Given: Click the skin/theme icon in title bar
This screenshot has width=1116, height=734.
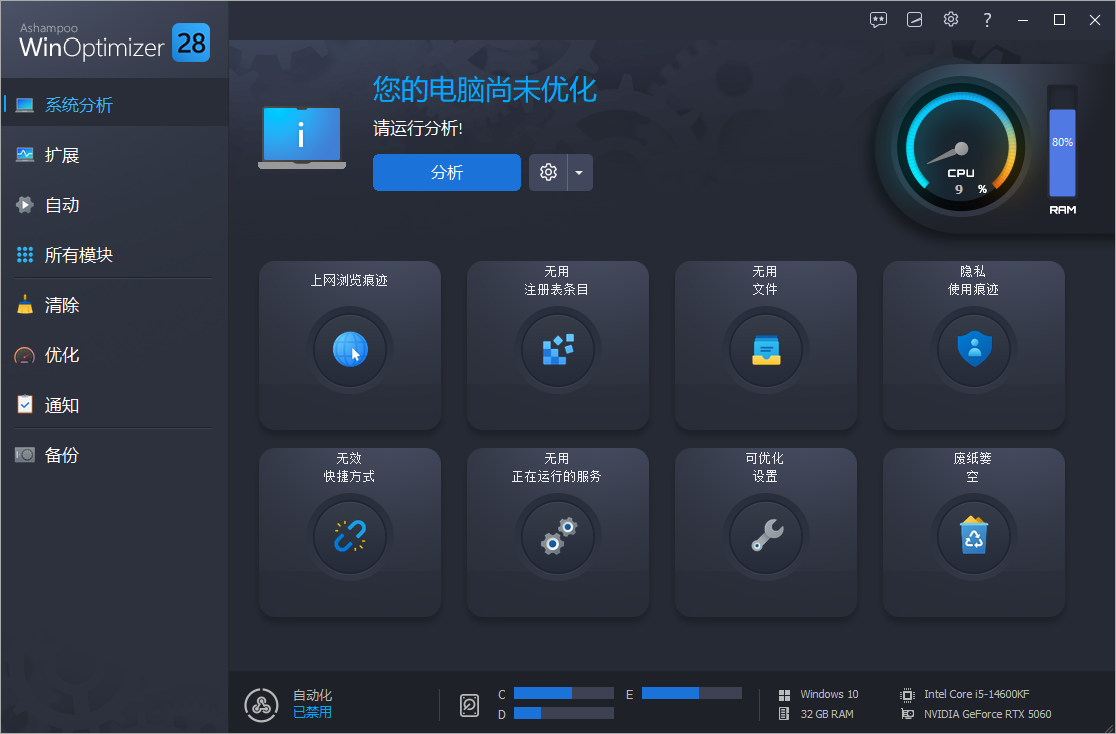Looking at the screenshot, I should (x=915, y=20).
